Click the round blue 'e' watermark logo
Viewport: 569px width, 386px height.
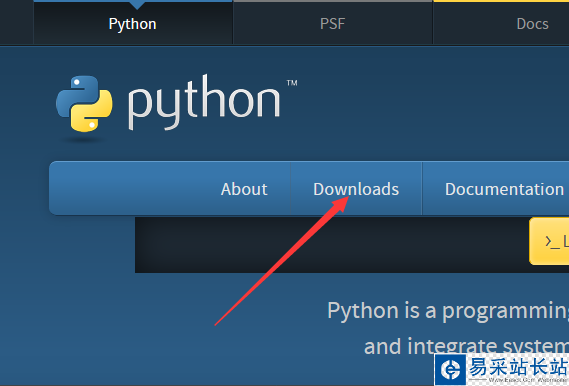(x=450, y=370)
